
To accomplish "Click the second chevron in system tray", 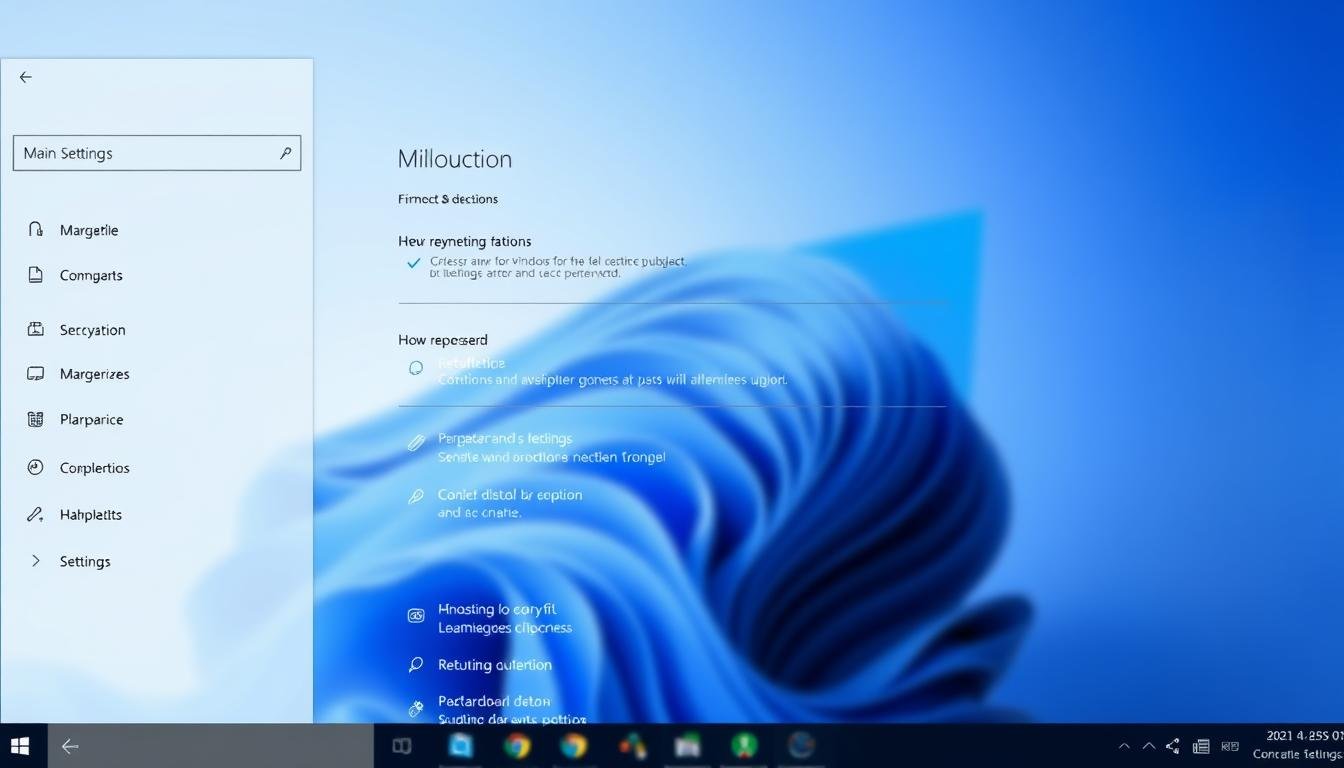I will point(1148,746).
